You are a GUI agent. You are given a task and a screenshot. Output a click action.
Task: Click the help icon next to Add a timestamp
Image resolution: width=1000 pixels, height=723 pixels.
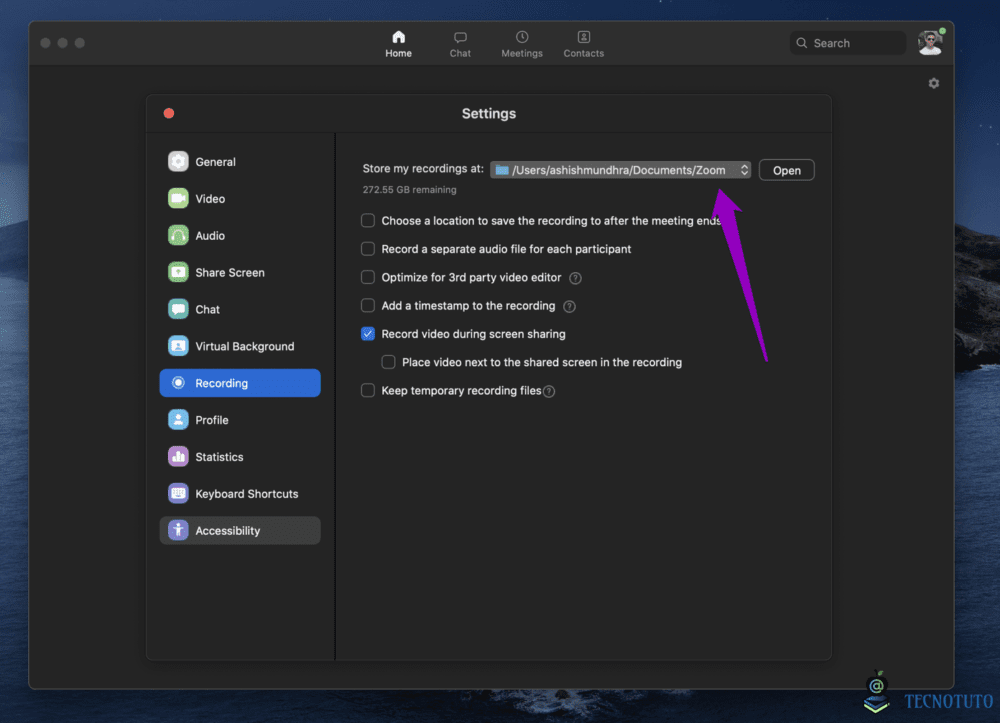(x=569, y=307)
